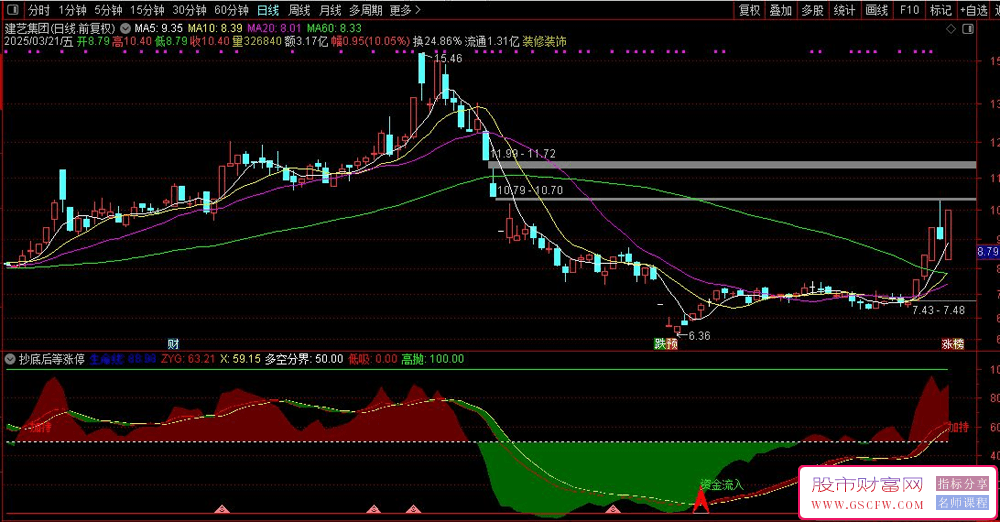Click the MA10: 8.39 indicator label
1000x522 pixels.
click(215, 29)
